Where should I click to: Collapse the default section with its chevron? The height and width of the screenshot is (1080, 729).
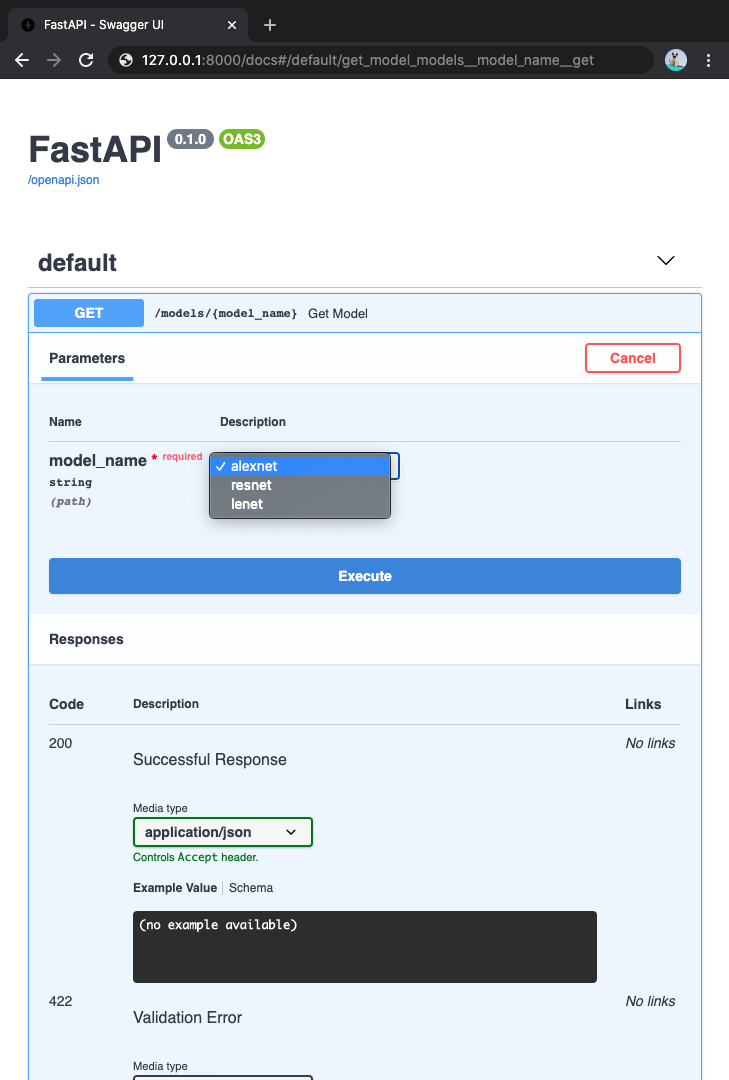[x=665, y=261]
